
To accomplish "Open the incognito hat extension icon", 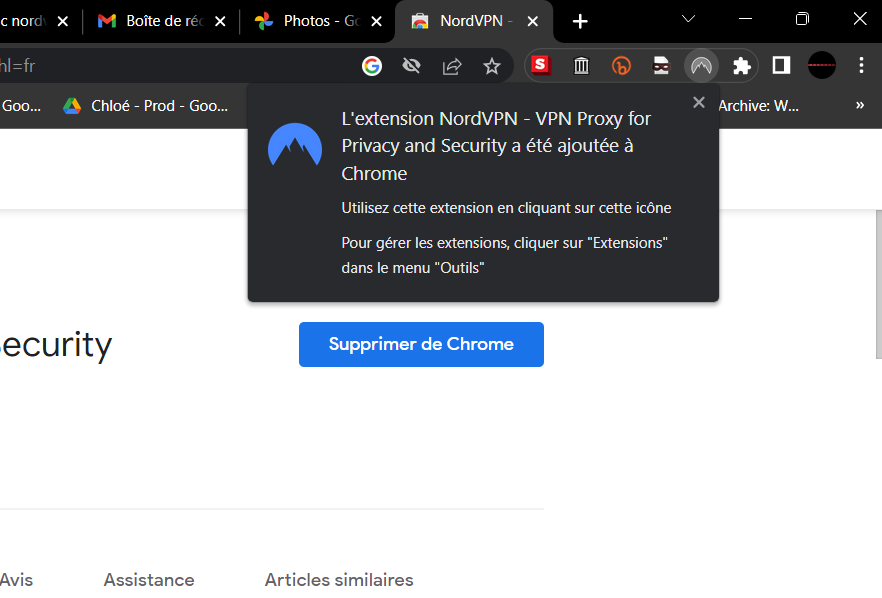I will [x=661, y=66].
